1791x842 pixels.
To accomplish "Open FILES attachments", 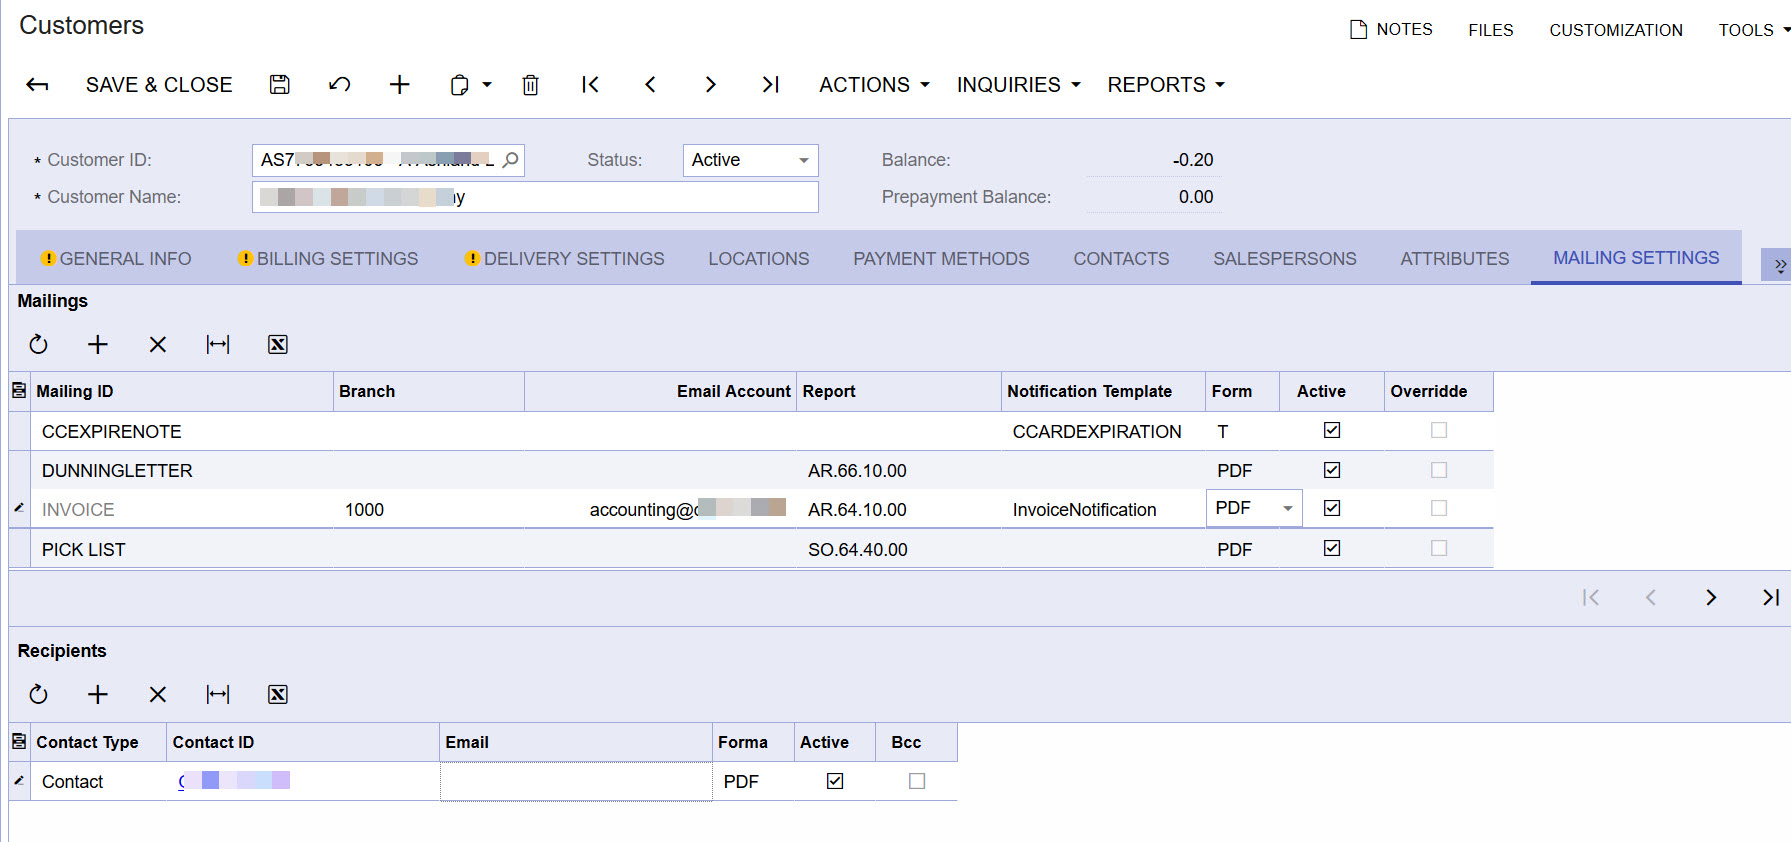I will 1491,30.
